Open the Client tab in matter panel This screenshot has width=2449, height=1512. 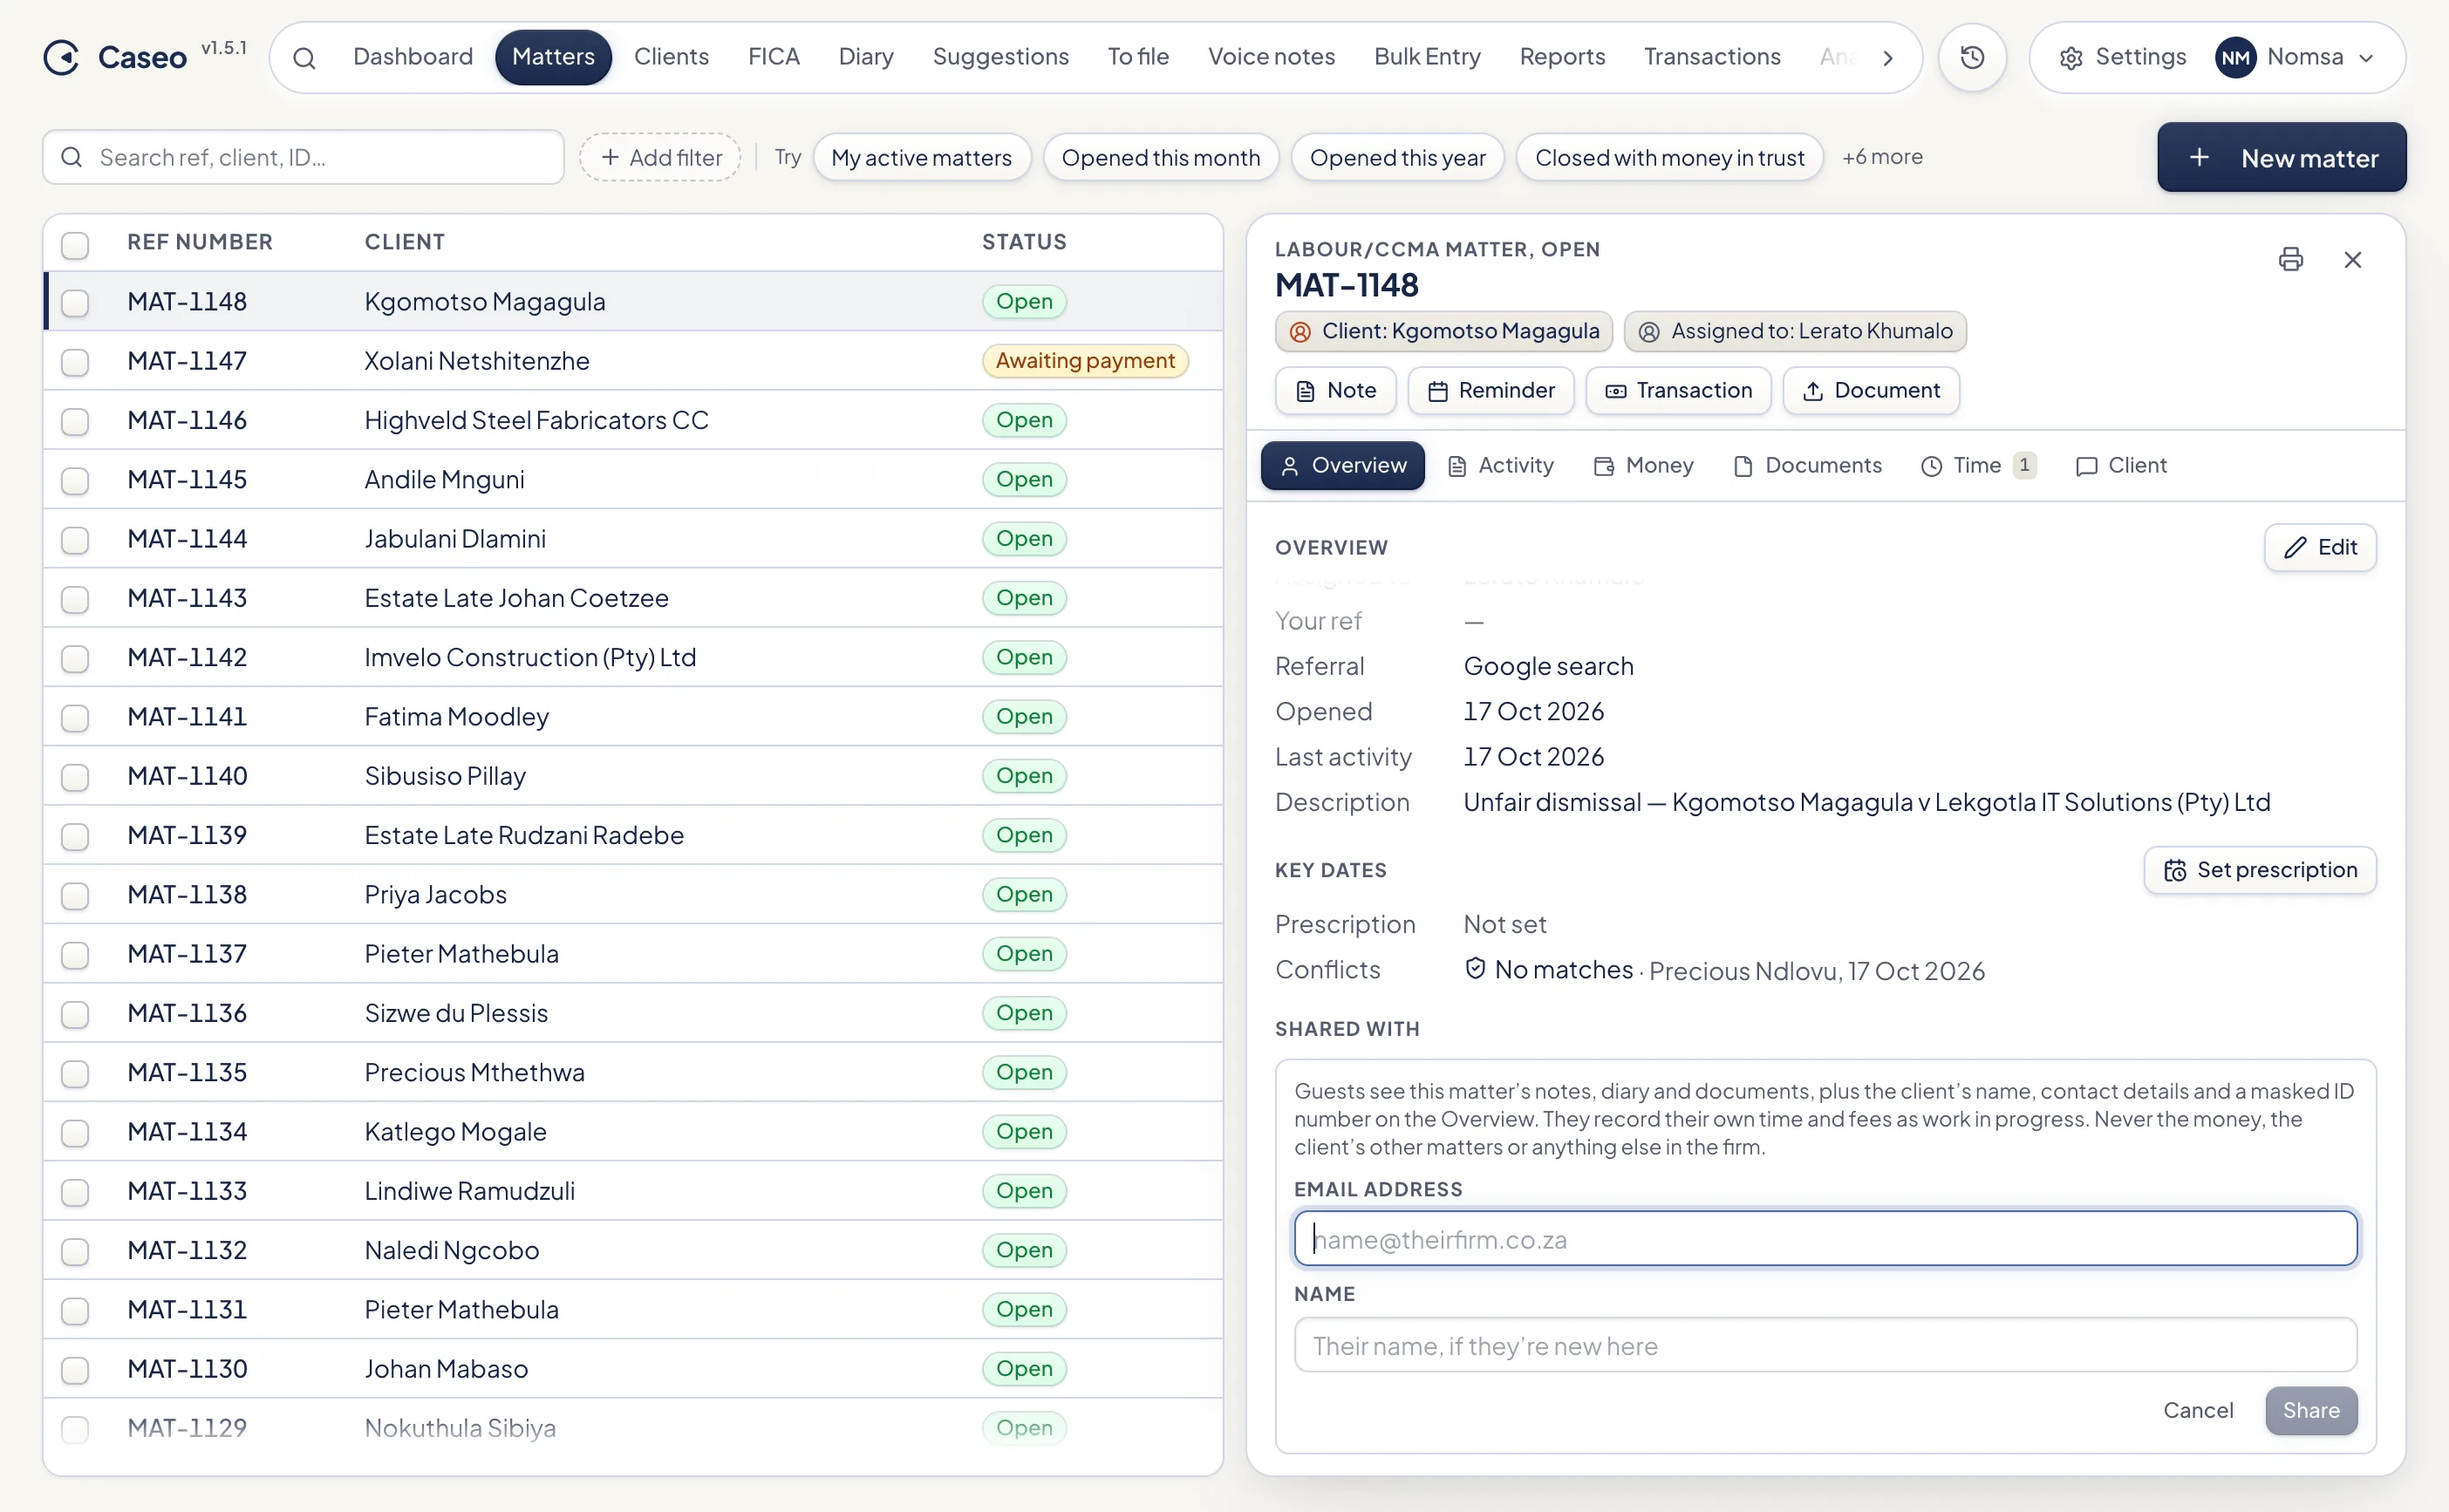(2120, 466)
